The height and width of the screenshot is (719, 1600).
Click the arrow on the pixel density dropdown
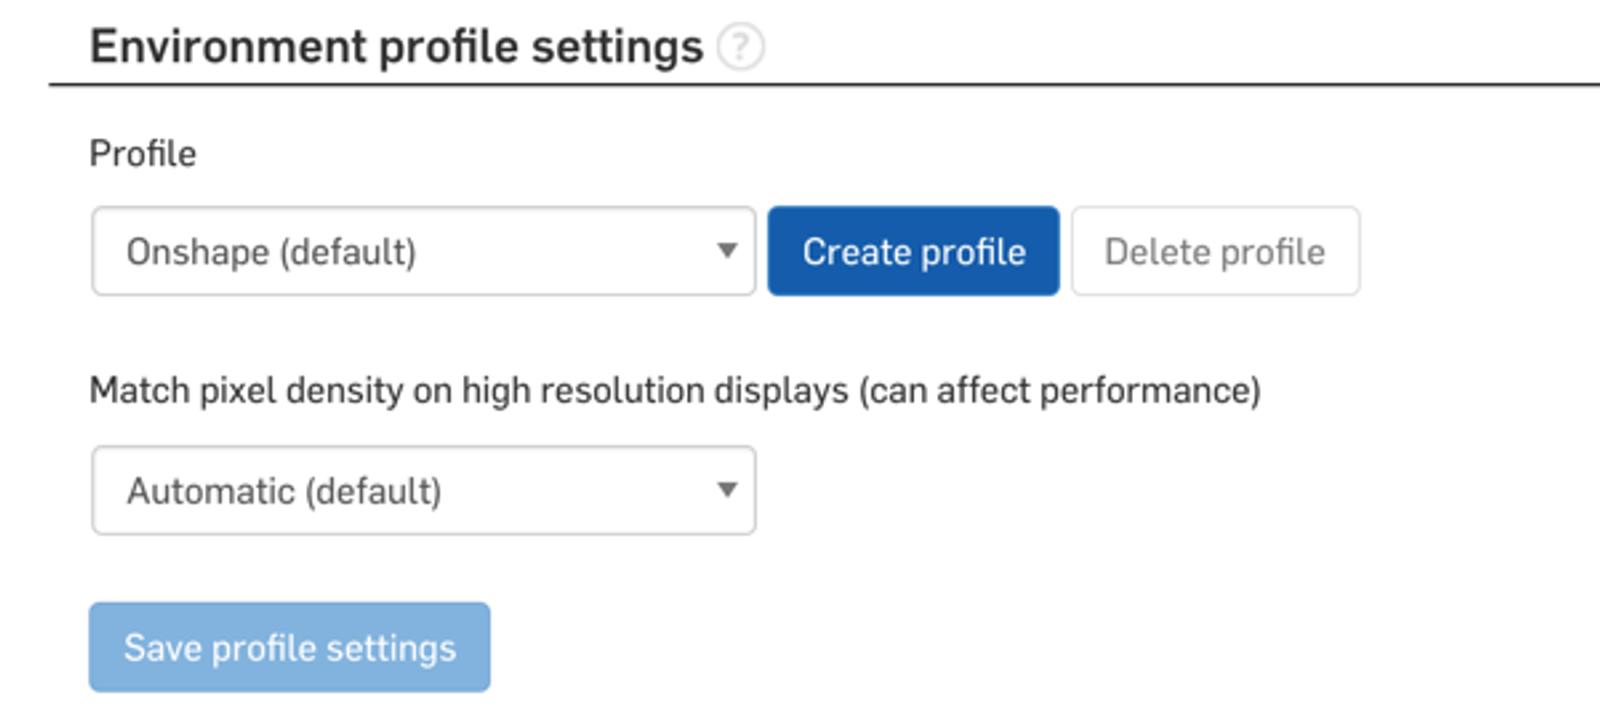(727, 490)
